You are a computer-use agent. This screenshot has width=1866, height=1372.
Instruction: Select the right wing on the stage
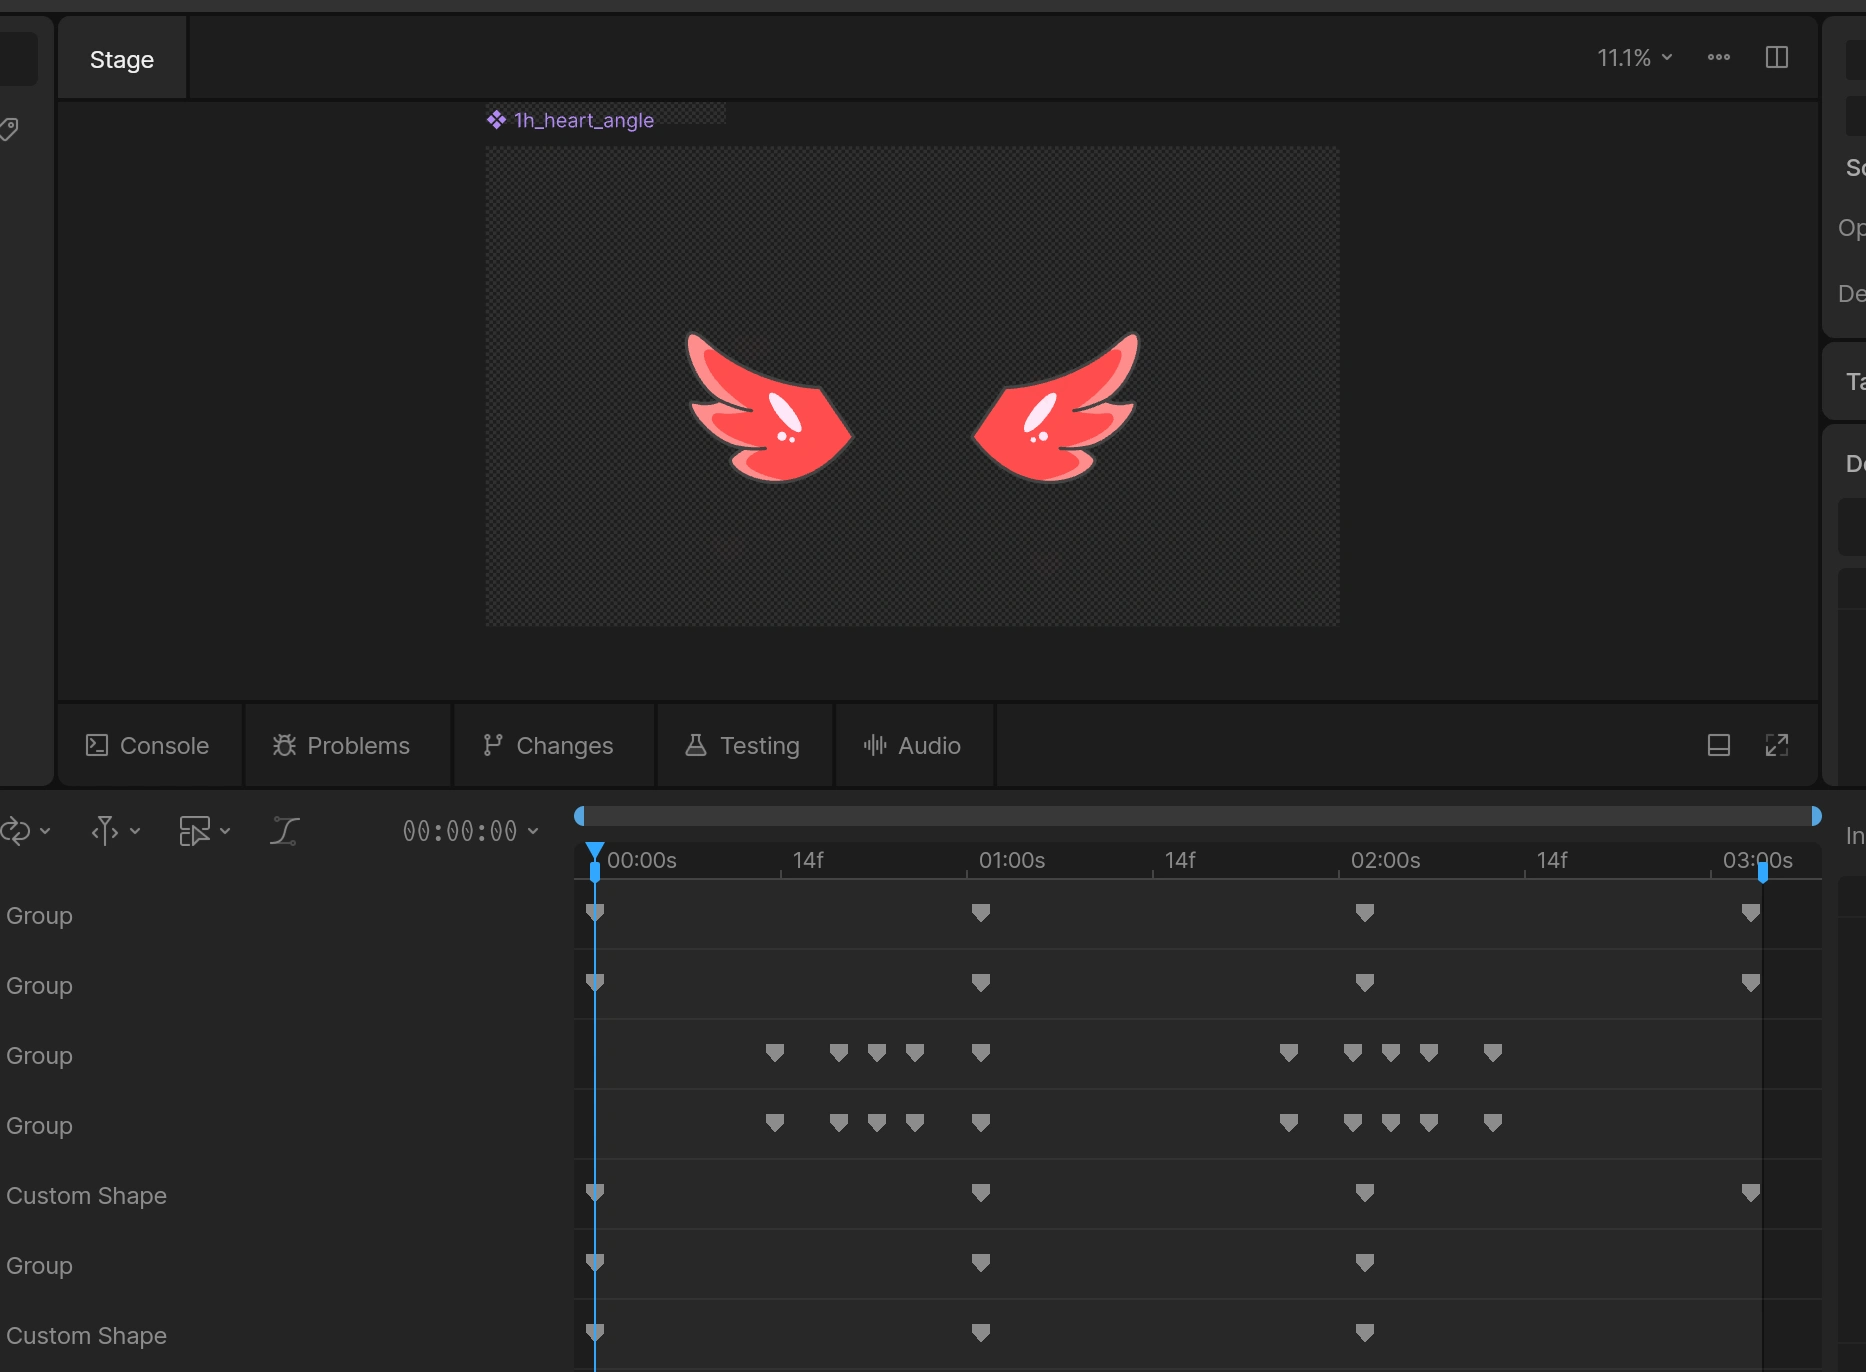coord(1057,408)
